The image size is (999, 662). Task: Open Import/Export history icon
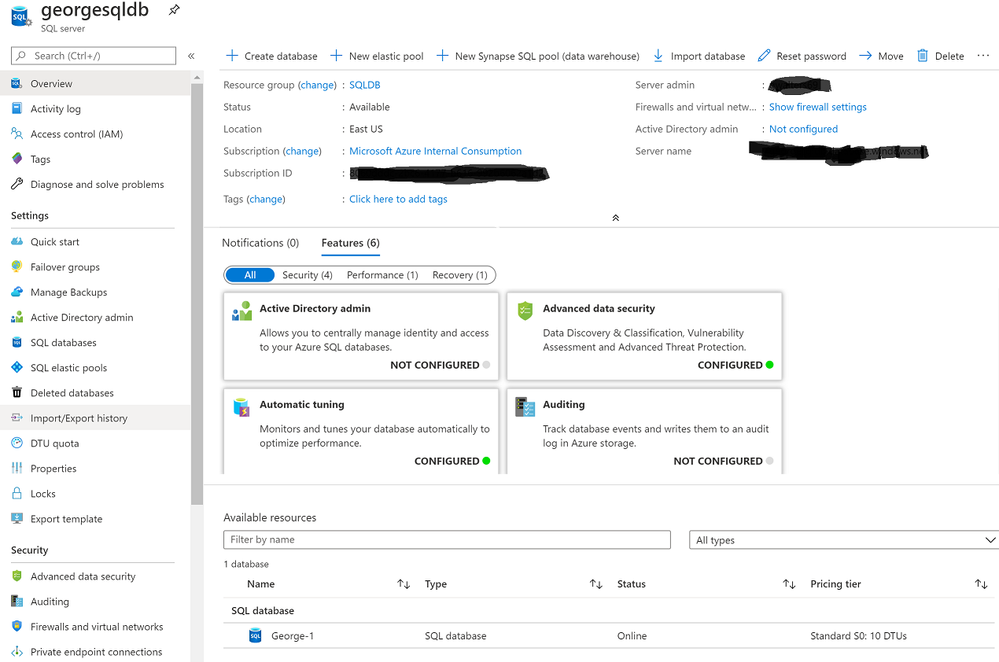pyautogui.click(x=17, y=418)
